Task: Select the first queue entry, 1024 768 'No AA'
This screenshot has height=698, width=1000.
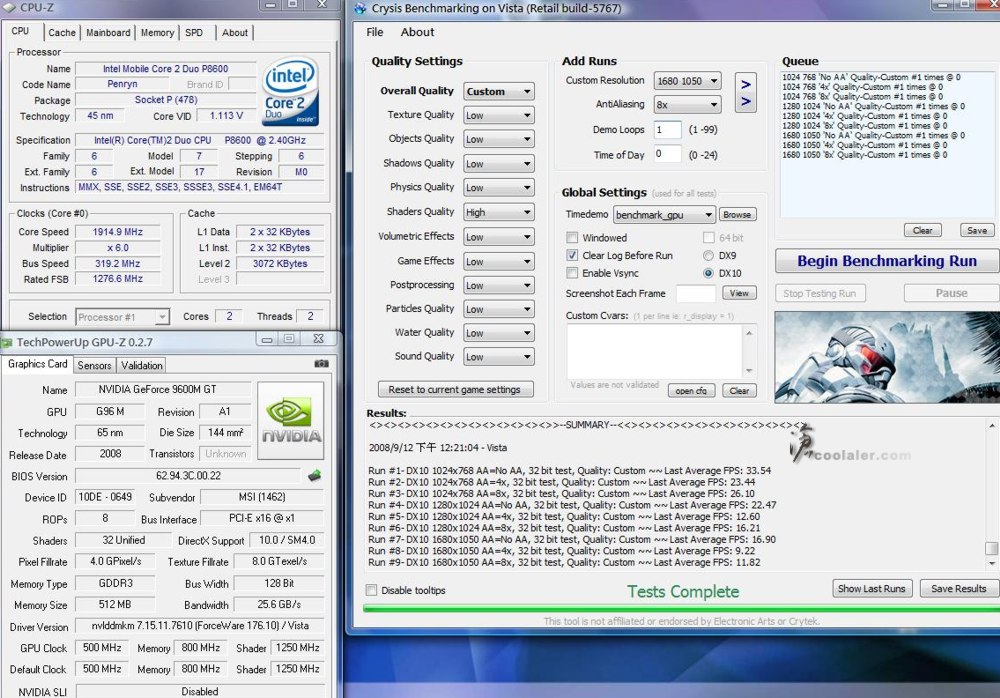Action: pos(871,77)
